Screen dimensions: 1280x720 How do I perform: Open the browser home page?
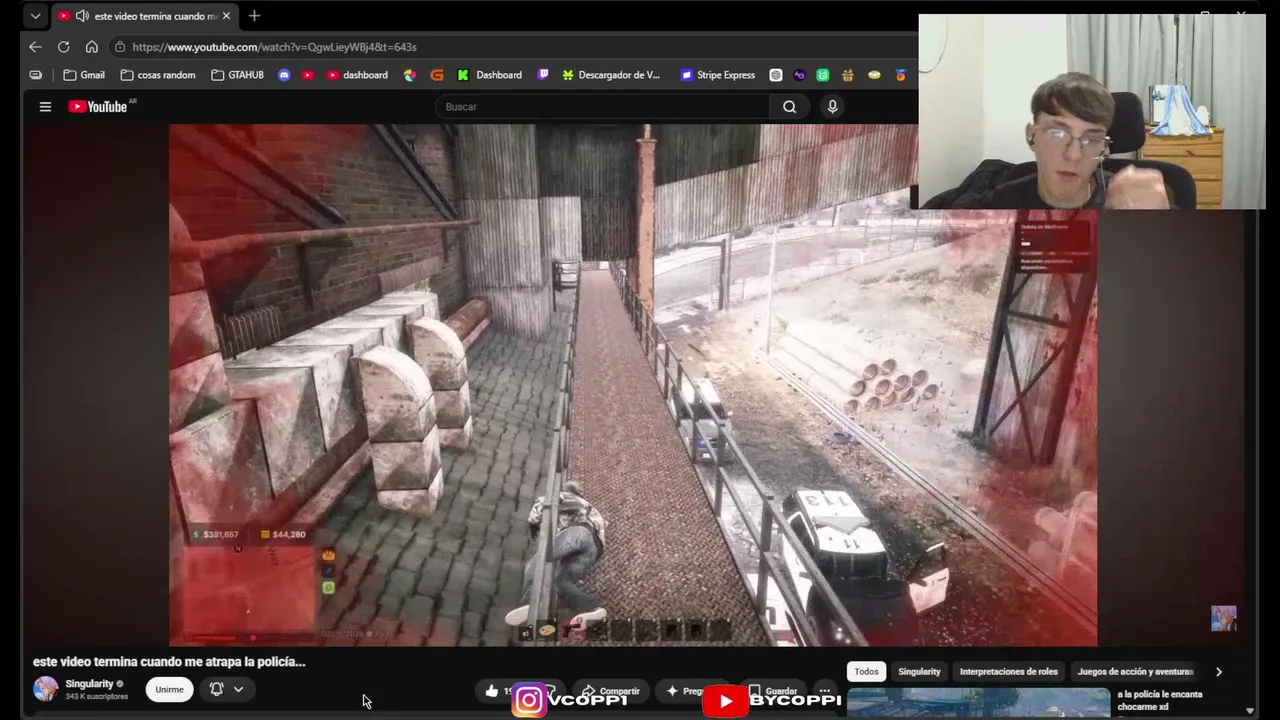point(91,47)
